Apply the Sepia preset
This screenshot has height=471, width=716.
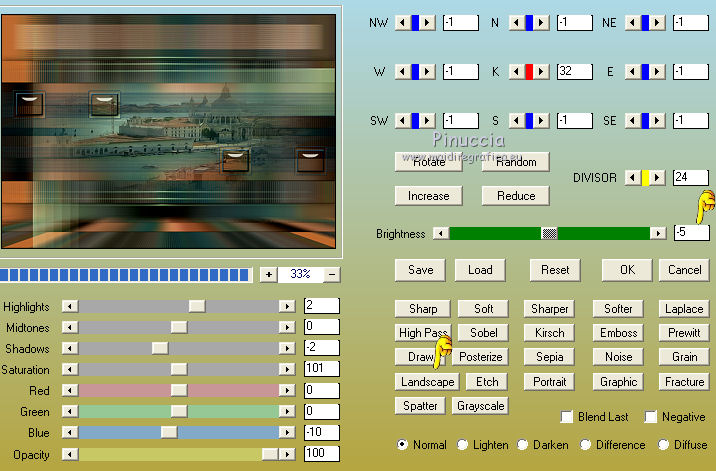tap(549, 357)
